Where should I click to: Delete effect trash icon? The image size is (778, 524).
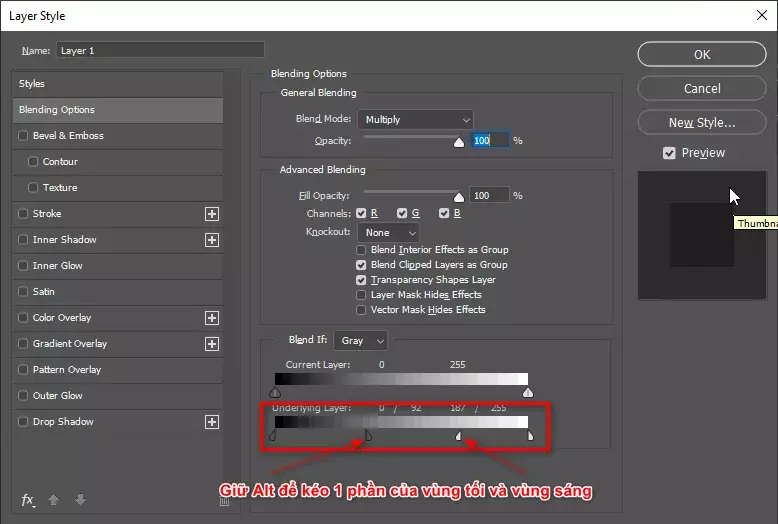tap(224, 502)
